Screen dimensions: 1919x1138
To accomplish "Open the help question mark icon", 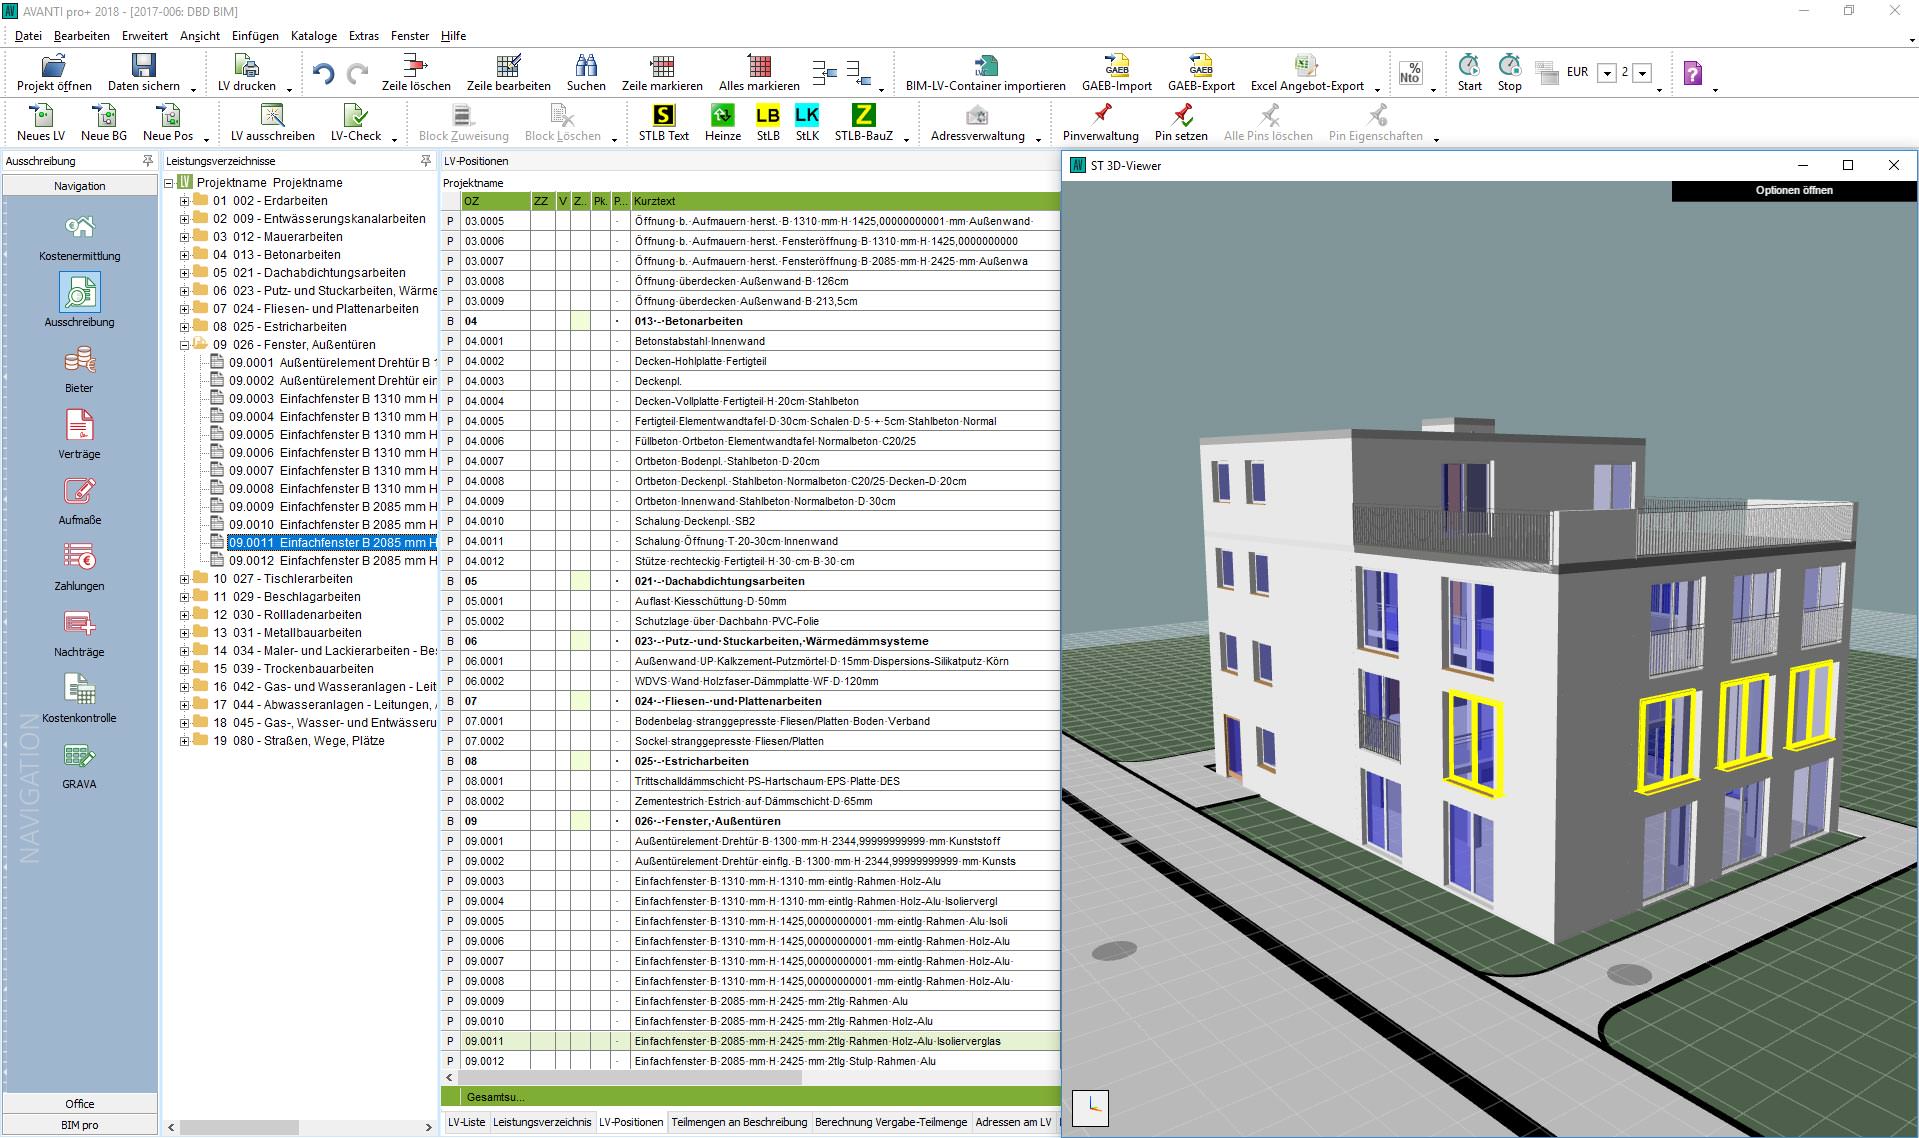I will pyautogui.click(x=1693, y=73).
